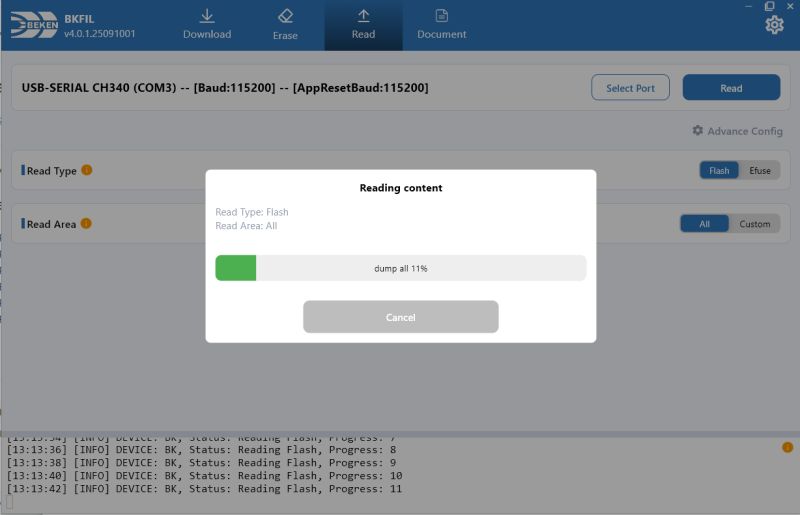Click the BKFIL application name
This screenshot has width=800, height=515.
click(79, 19)
